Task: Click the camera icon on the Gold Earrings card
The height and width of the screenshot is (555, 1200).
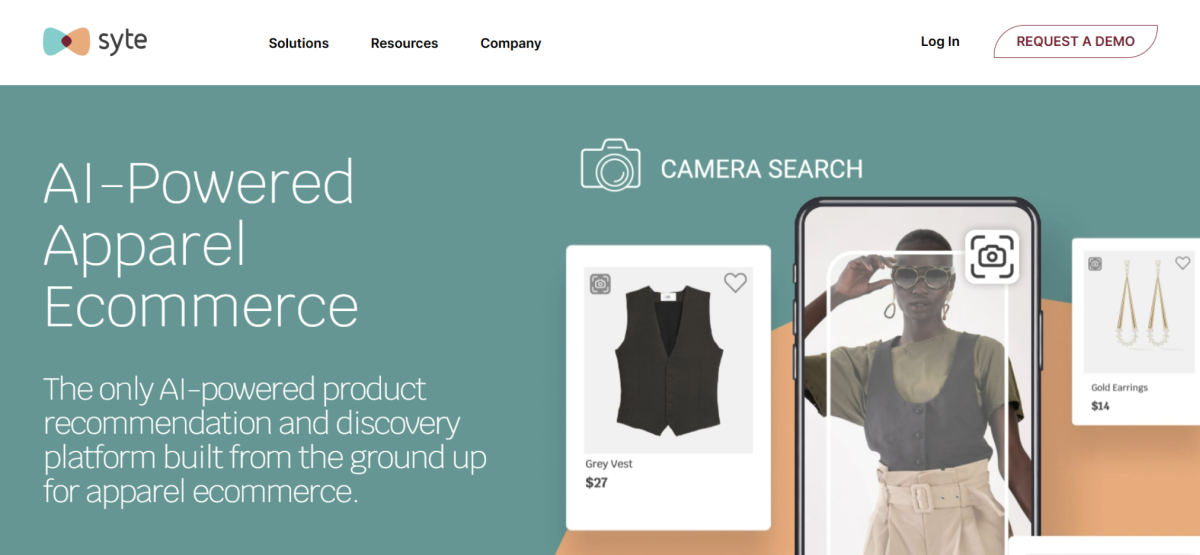Action: pos(1095,264)
